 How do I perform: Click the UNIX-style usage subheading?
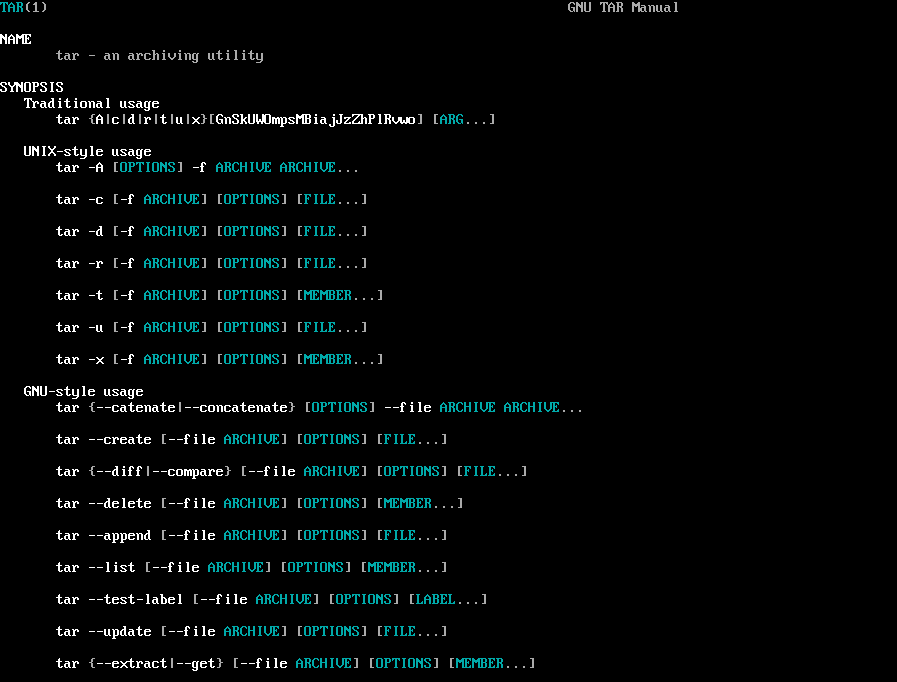click(88, 152)
